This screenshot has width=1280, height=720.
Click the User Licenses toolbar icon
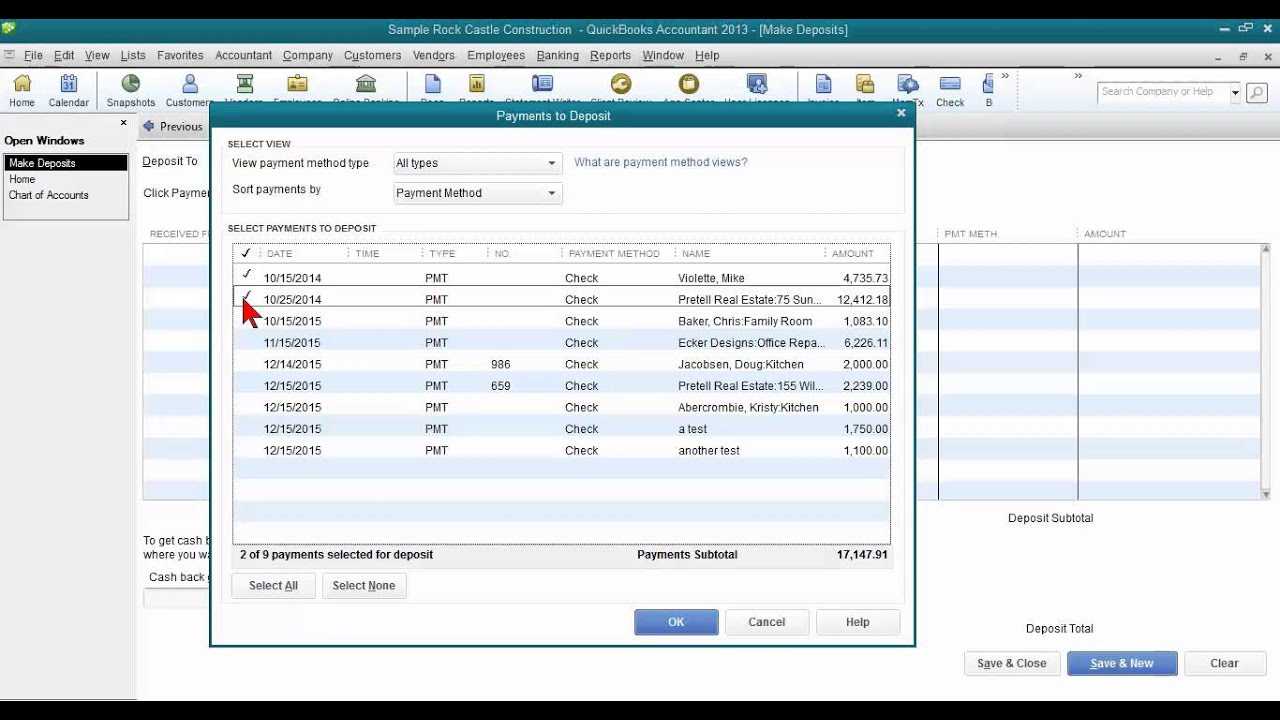click(x=757, y=88)
